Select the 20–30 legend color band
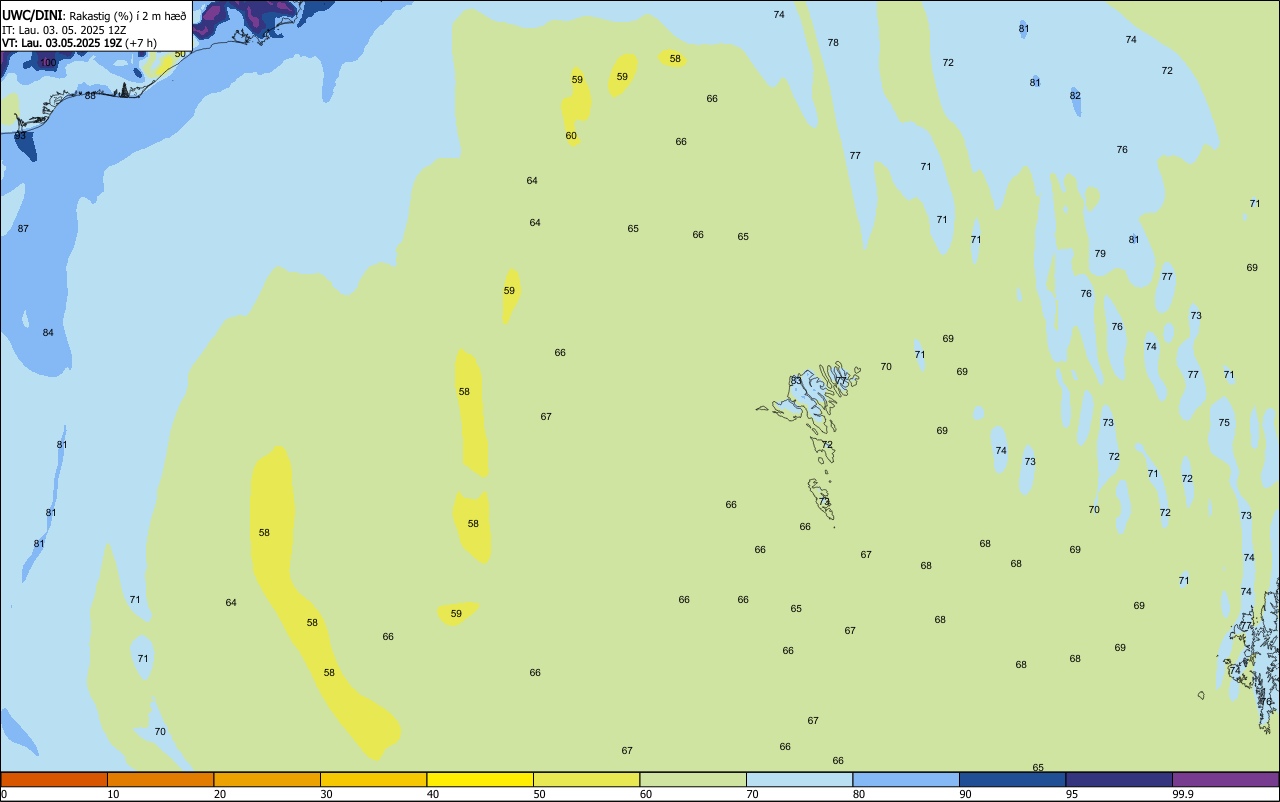 coord(267,779)
